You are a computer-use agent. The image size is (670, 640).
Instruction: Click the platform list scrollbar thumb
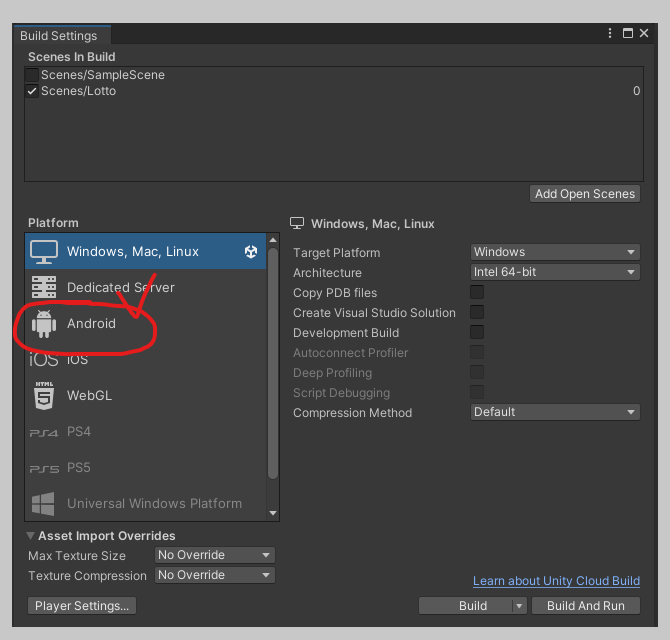click(273, 364)
